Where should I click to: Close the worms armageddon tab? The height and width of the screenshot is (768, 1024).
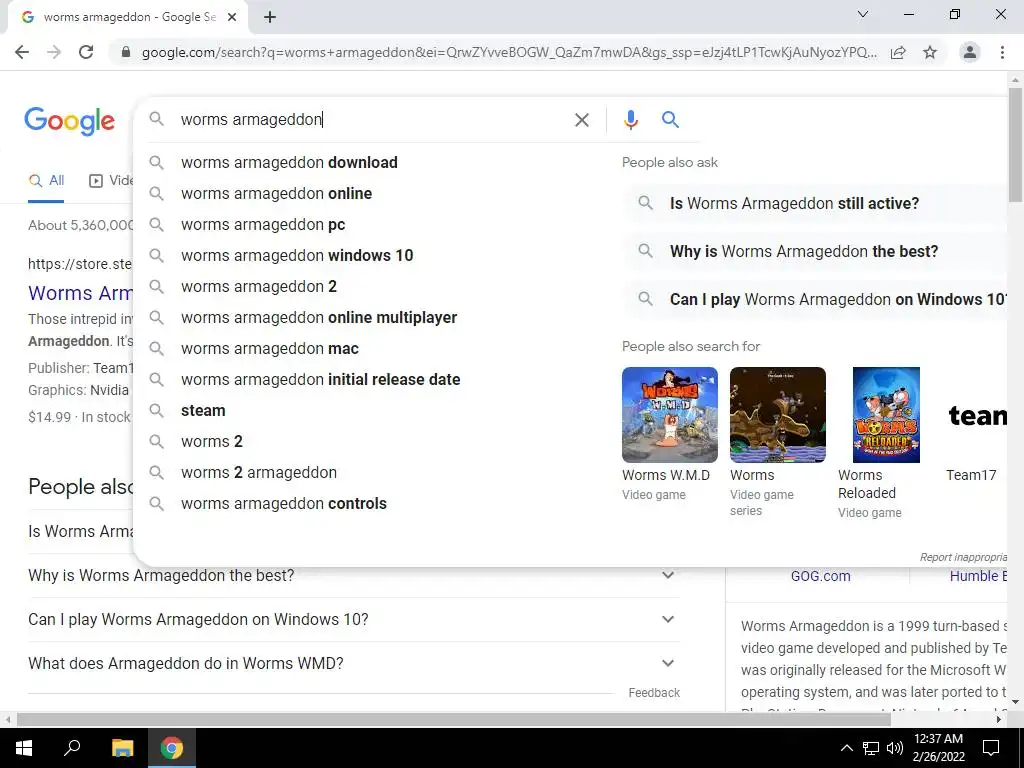pos(232,18)
